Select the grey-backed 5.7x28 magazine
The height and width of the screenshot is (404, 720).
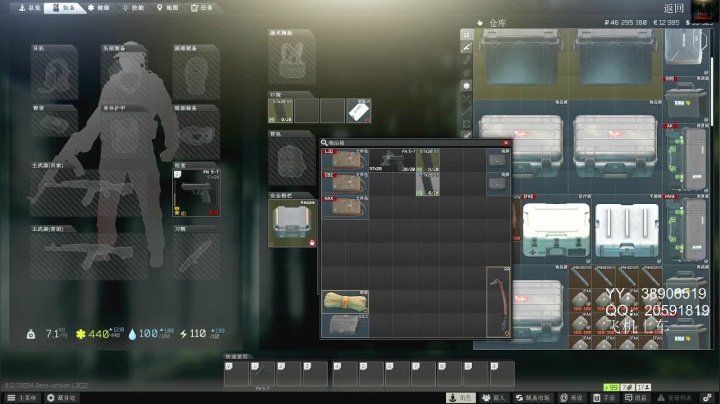[x=428, y=184]
